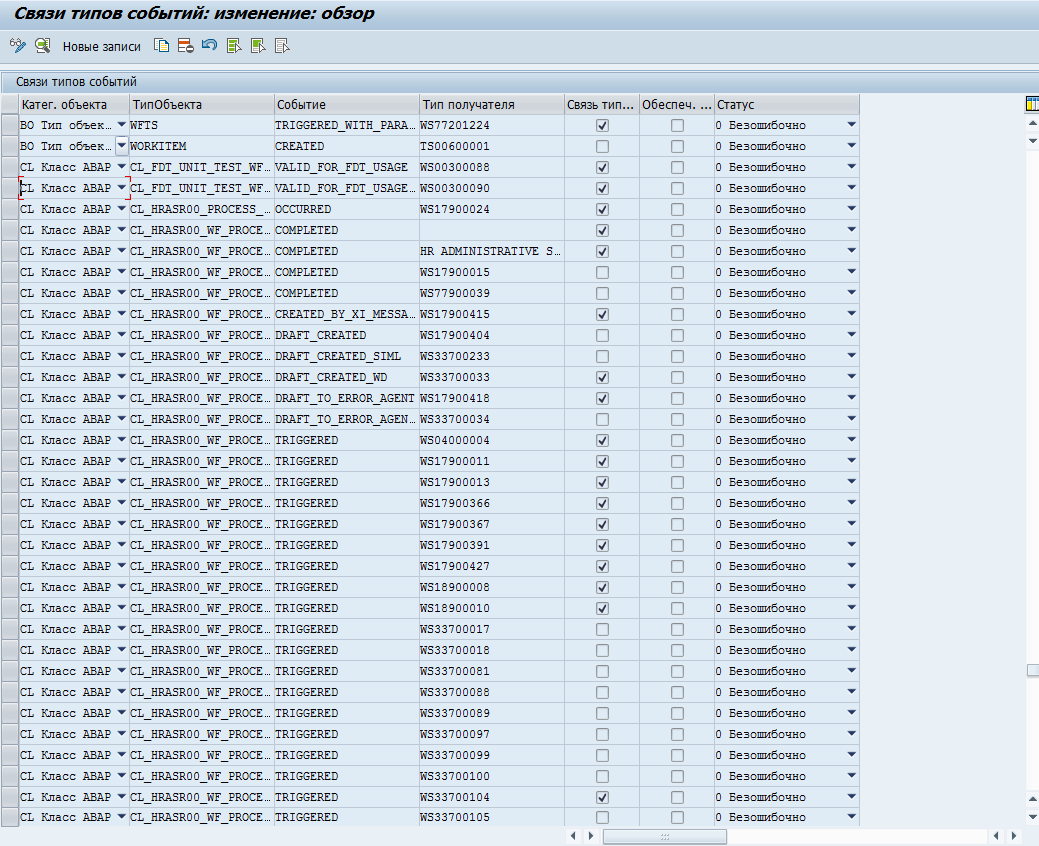Click receiver type cell 'WS18900008'

pyautogui.click(x=492, y=588)
